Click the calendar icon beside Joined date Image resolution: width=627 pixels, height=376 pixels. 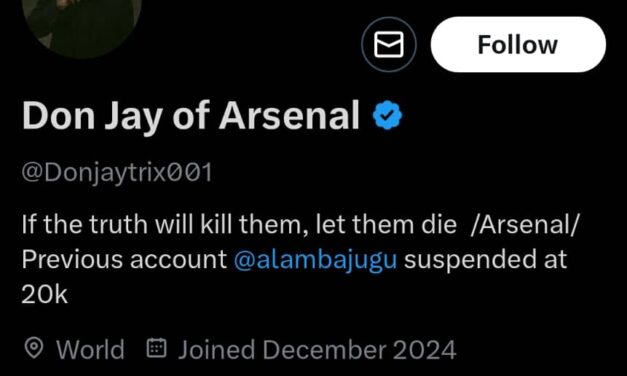(156, 348)
